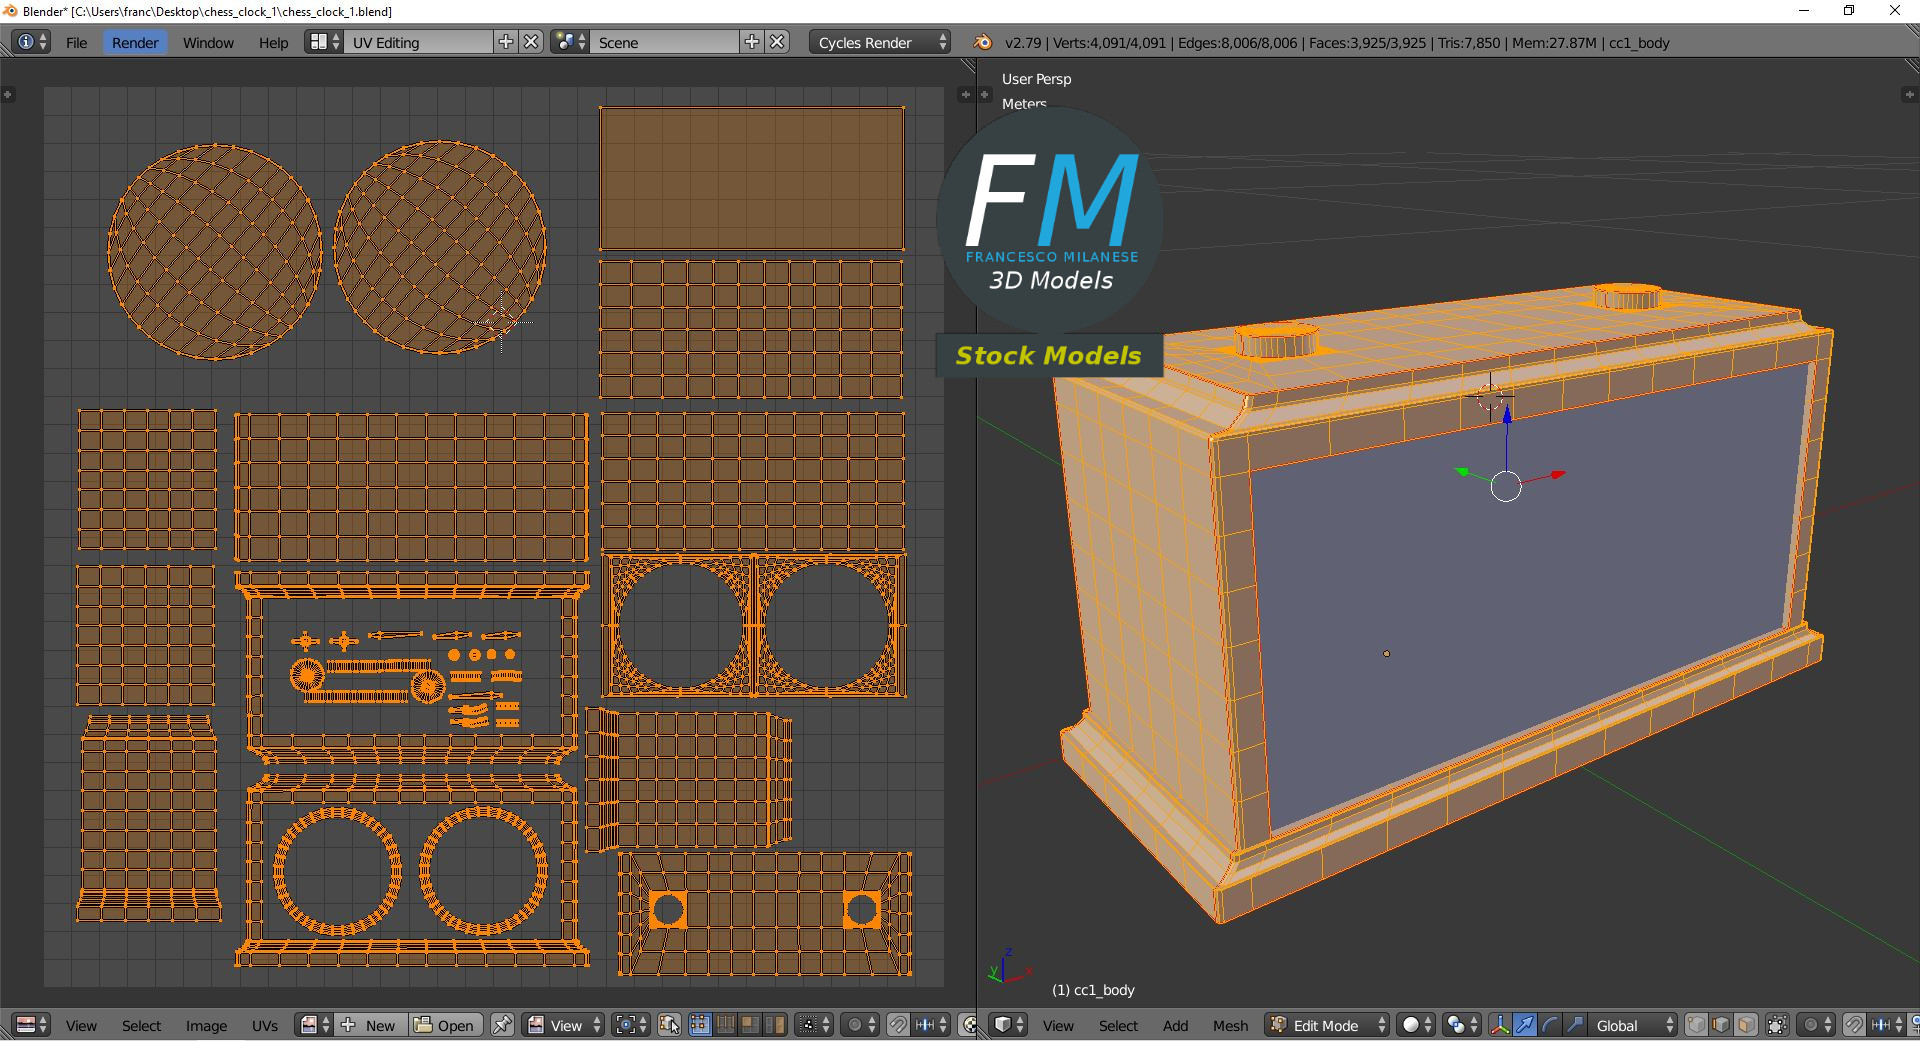The image size is (1920, 1041).
Task: Delete the current Scene with X icon
Action: (778, 42)
